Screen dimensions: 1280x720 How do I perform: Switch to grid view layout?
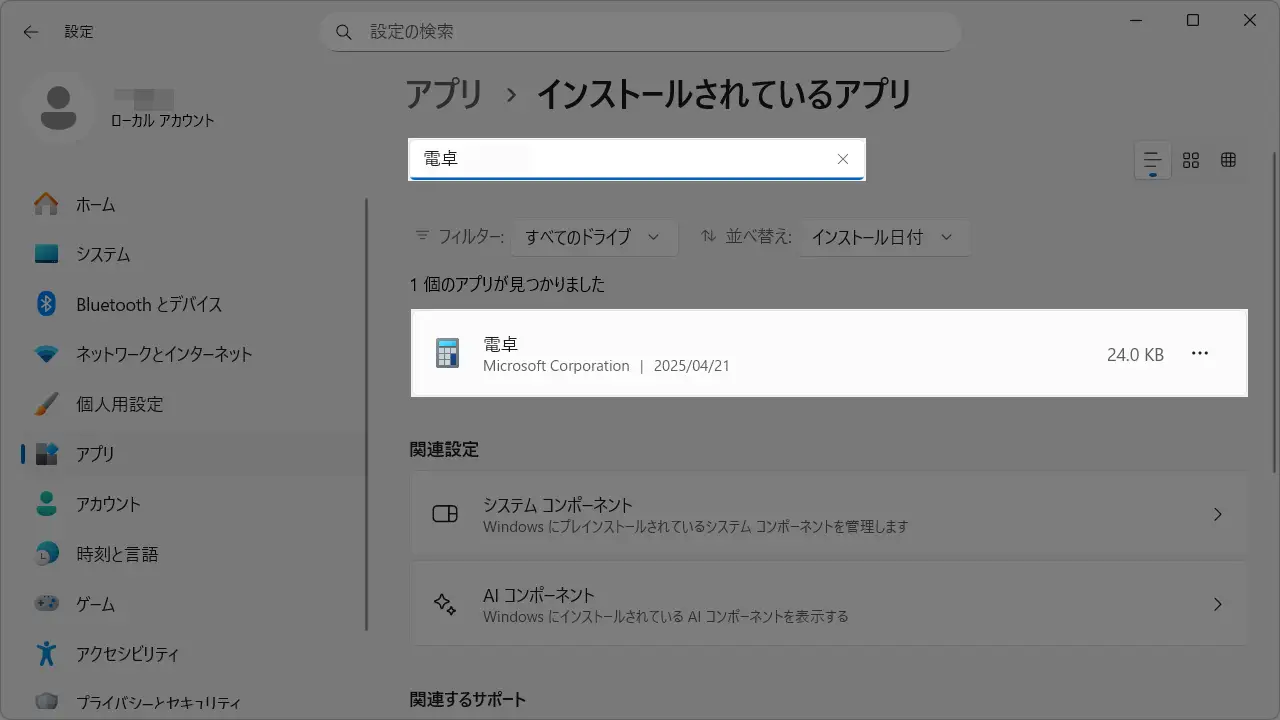1191,160
